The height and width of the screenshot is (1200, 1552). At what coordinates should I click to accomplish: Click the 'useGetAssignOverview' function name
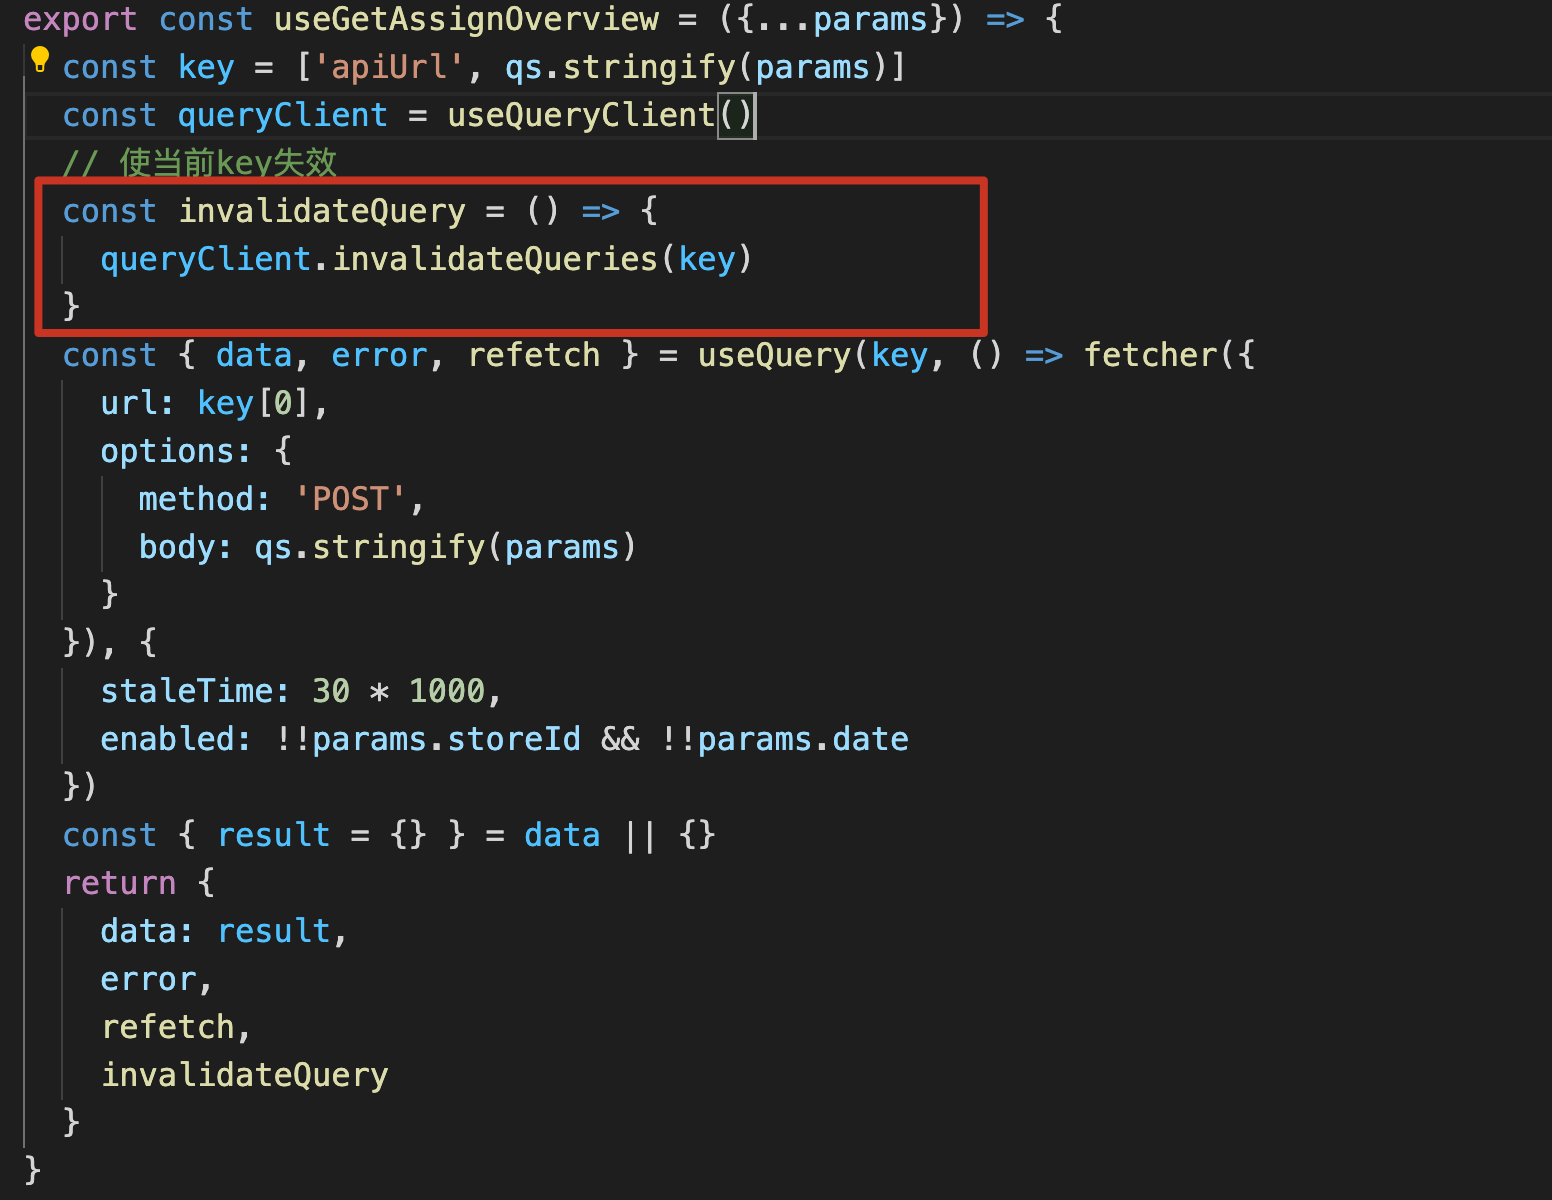[x=467, y=19]
